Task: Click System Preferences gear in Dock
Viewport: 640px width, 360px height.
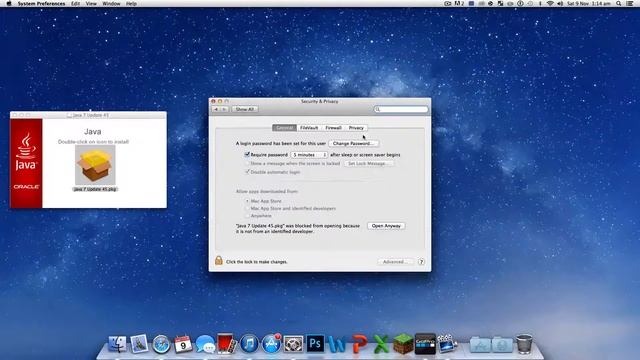Action: pos(293,344)
